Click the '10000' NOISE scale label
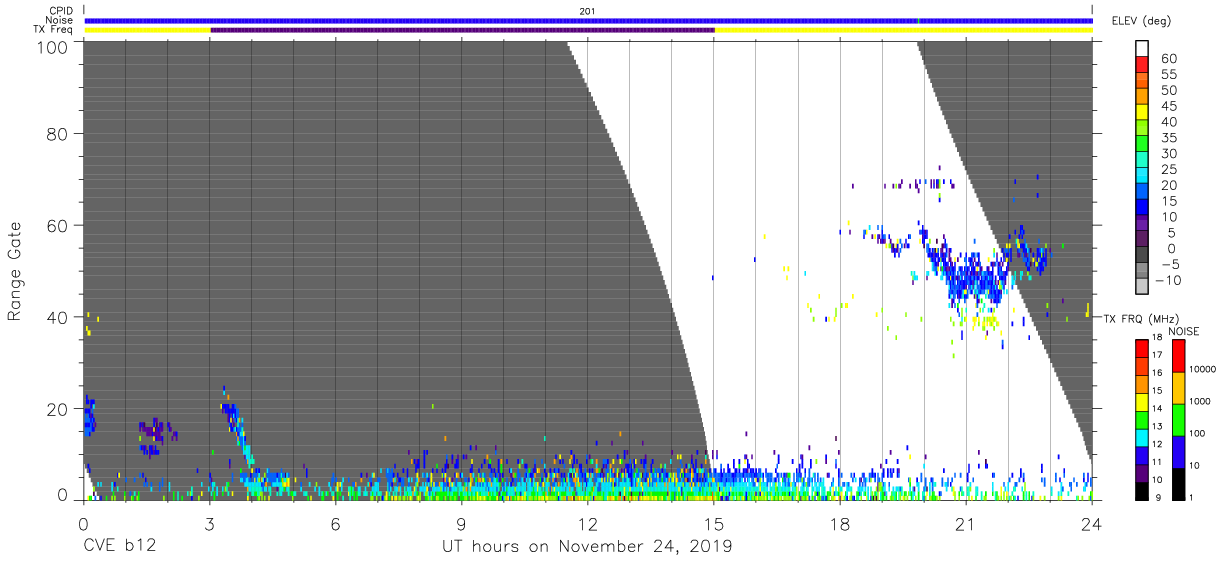Screen dimensions: 1228x567 (1203, 370)
